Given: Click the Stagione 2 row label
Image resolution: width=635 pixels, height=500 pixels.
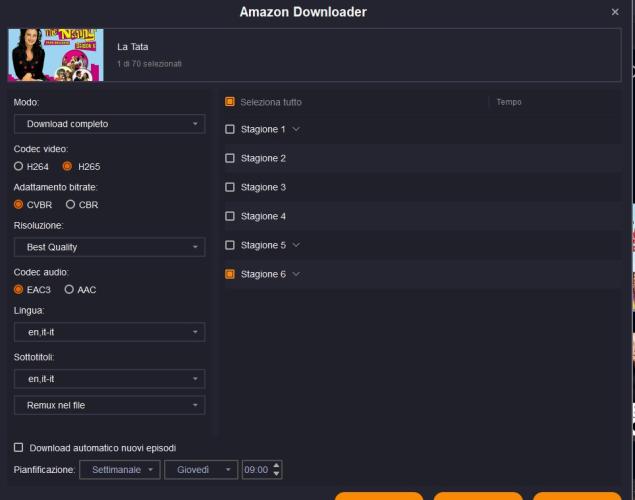Looking at the screenshot, I should coord(263,158).
